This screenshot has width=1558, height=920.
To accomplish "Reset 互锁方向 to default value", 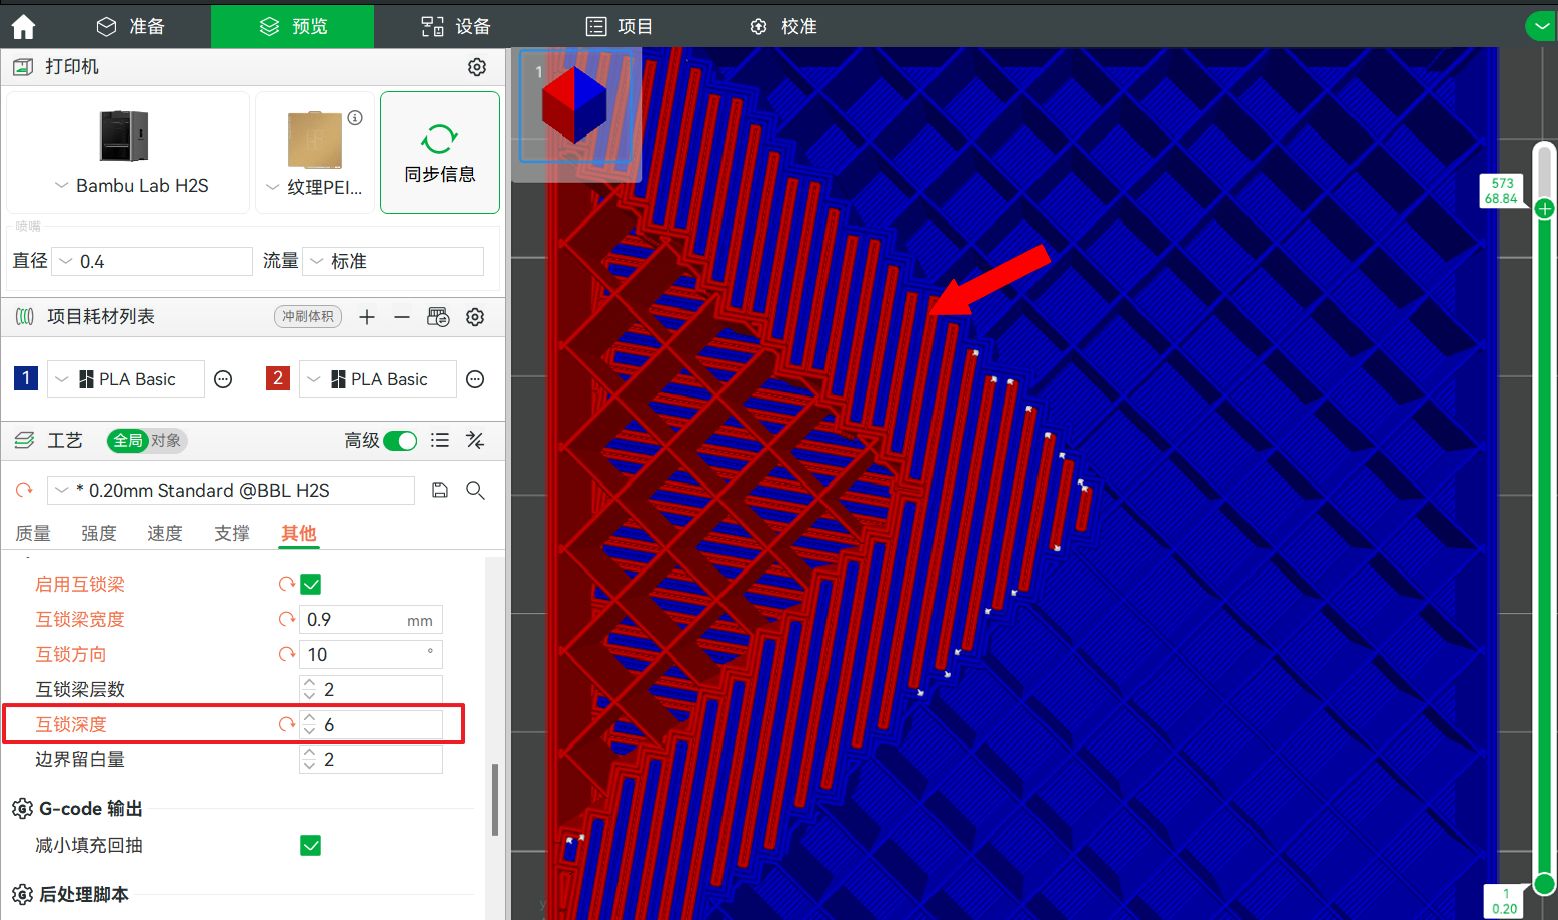I will pos(286,655).
